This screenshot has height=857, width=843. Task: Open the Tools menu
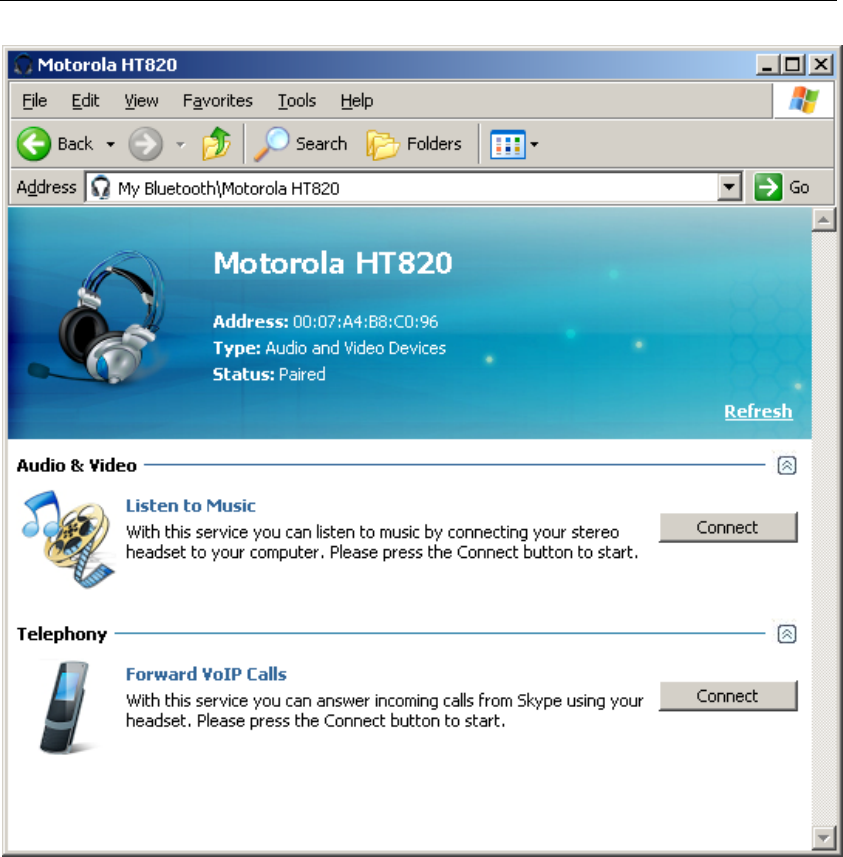point(297,101)
